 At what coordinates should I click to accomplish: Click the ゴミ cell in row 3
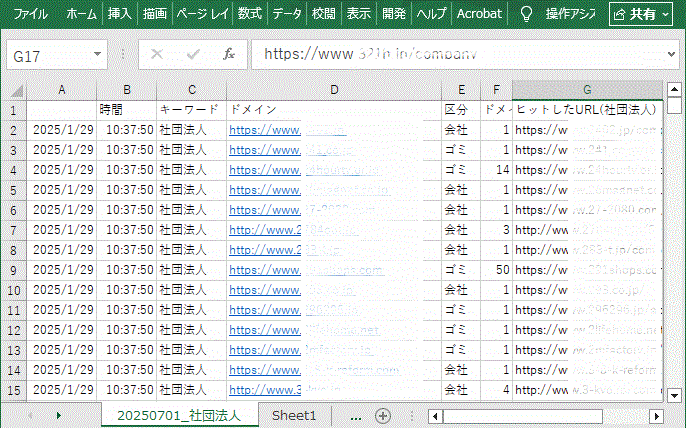click(461, 150)
